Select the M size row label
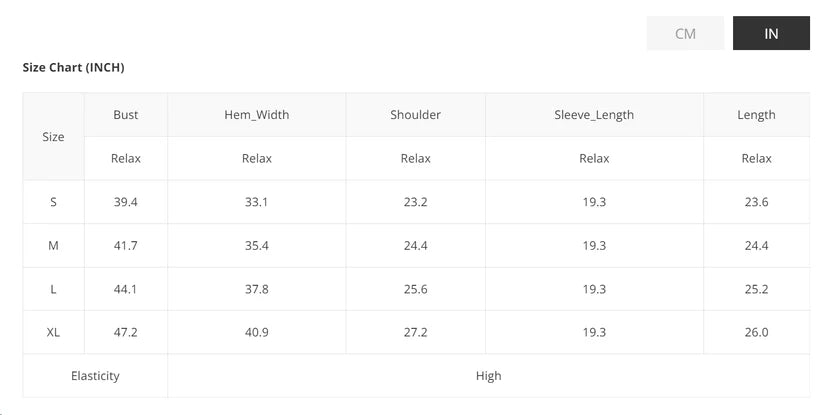The height and width of the screenshot is (415, 823). [x=54, y=246]
